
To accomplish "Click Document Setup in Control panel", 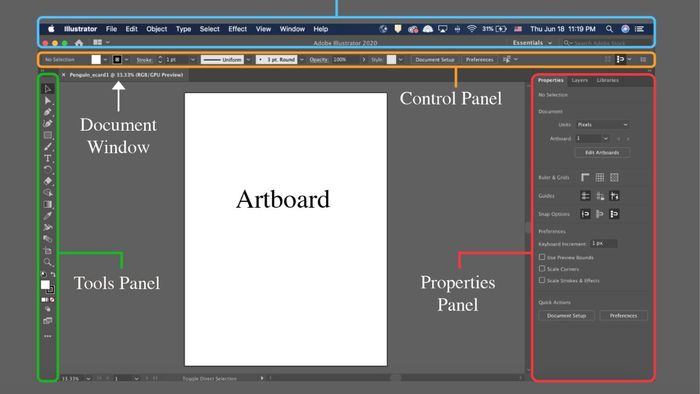I will (434, 59).
